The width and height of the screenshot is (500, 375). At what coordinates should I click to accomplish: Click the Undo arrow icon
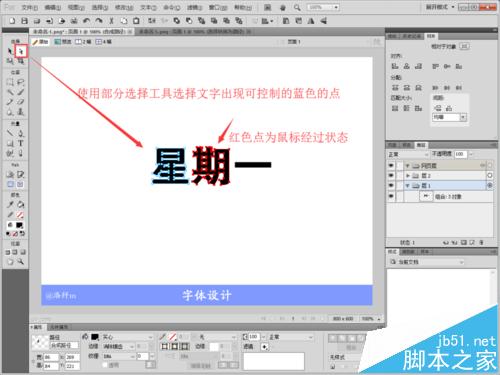click(86, 21)
